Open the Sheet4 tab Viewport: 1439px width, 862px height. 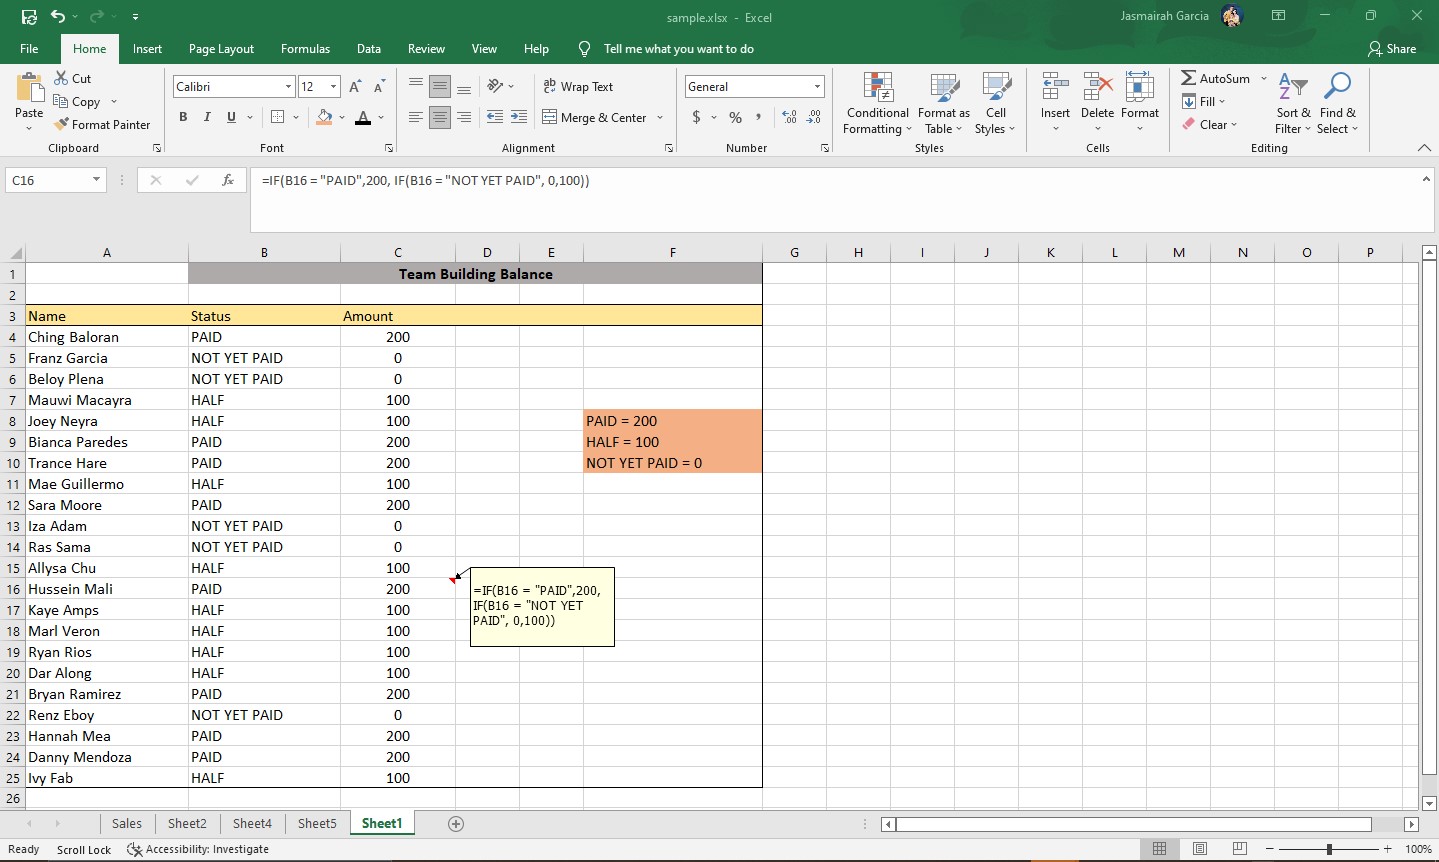coord(252,823)
